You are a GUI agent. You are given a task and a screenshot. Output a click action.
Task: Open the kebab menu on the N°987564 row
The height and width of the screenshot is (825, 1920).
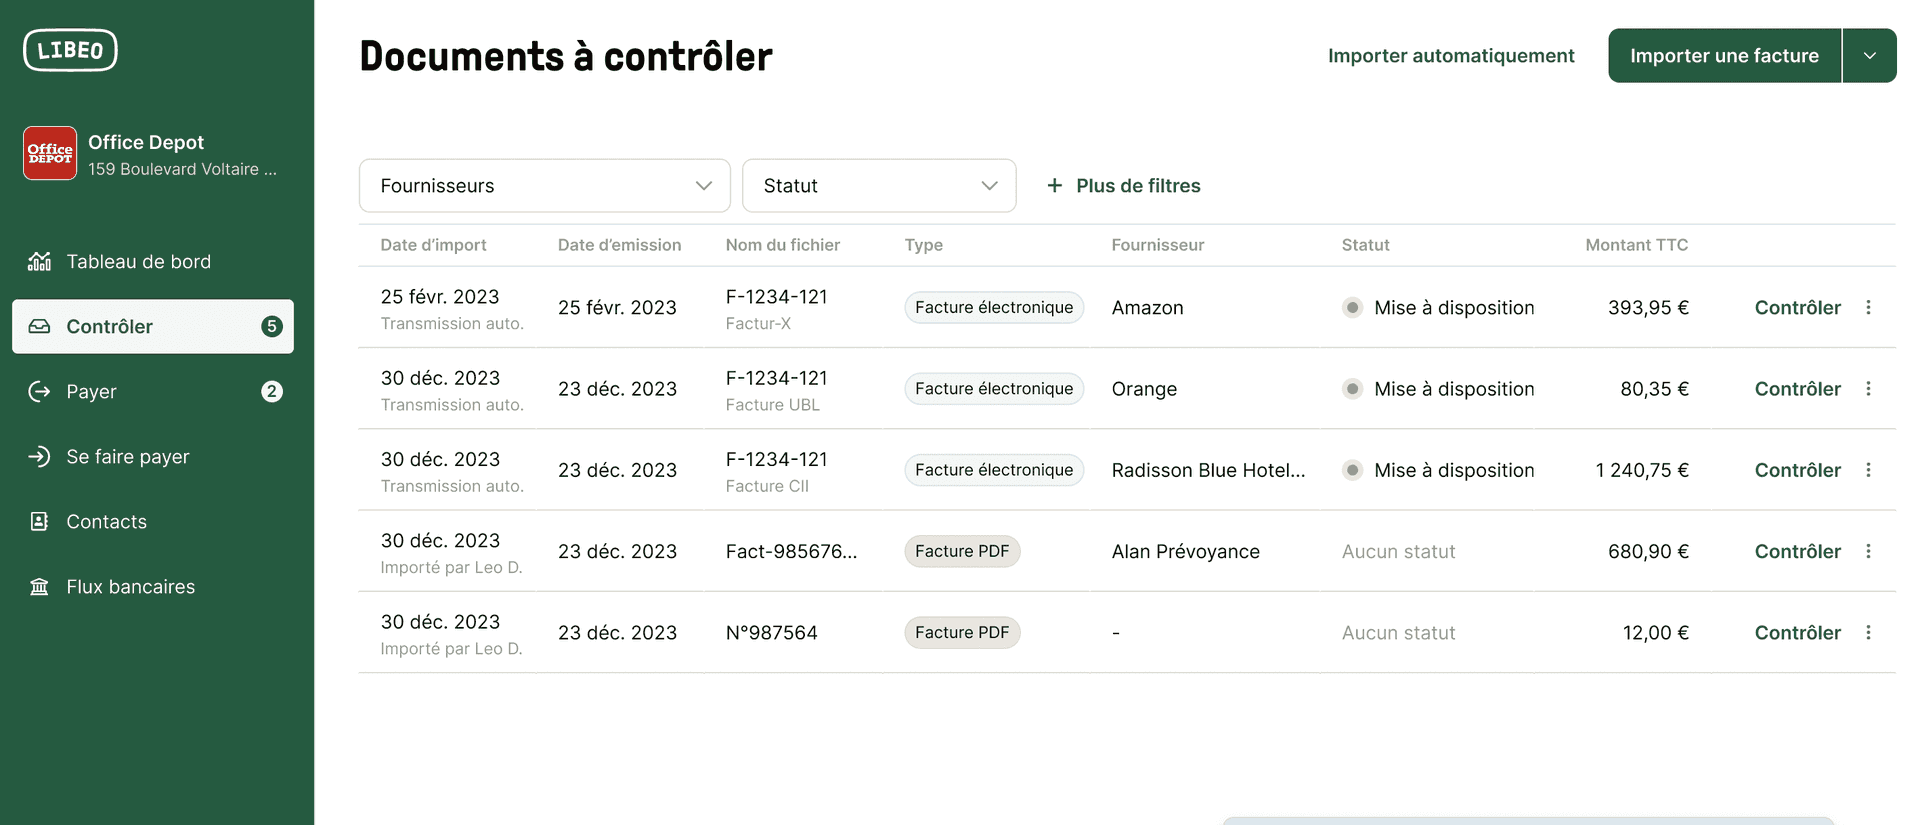point(1868,632)
